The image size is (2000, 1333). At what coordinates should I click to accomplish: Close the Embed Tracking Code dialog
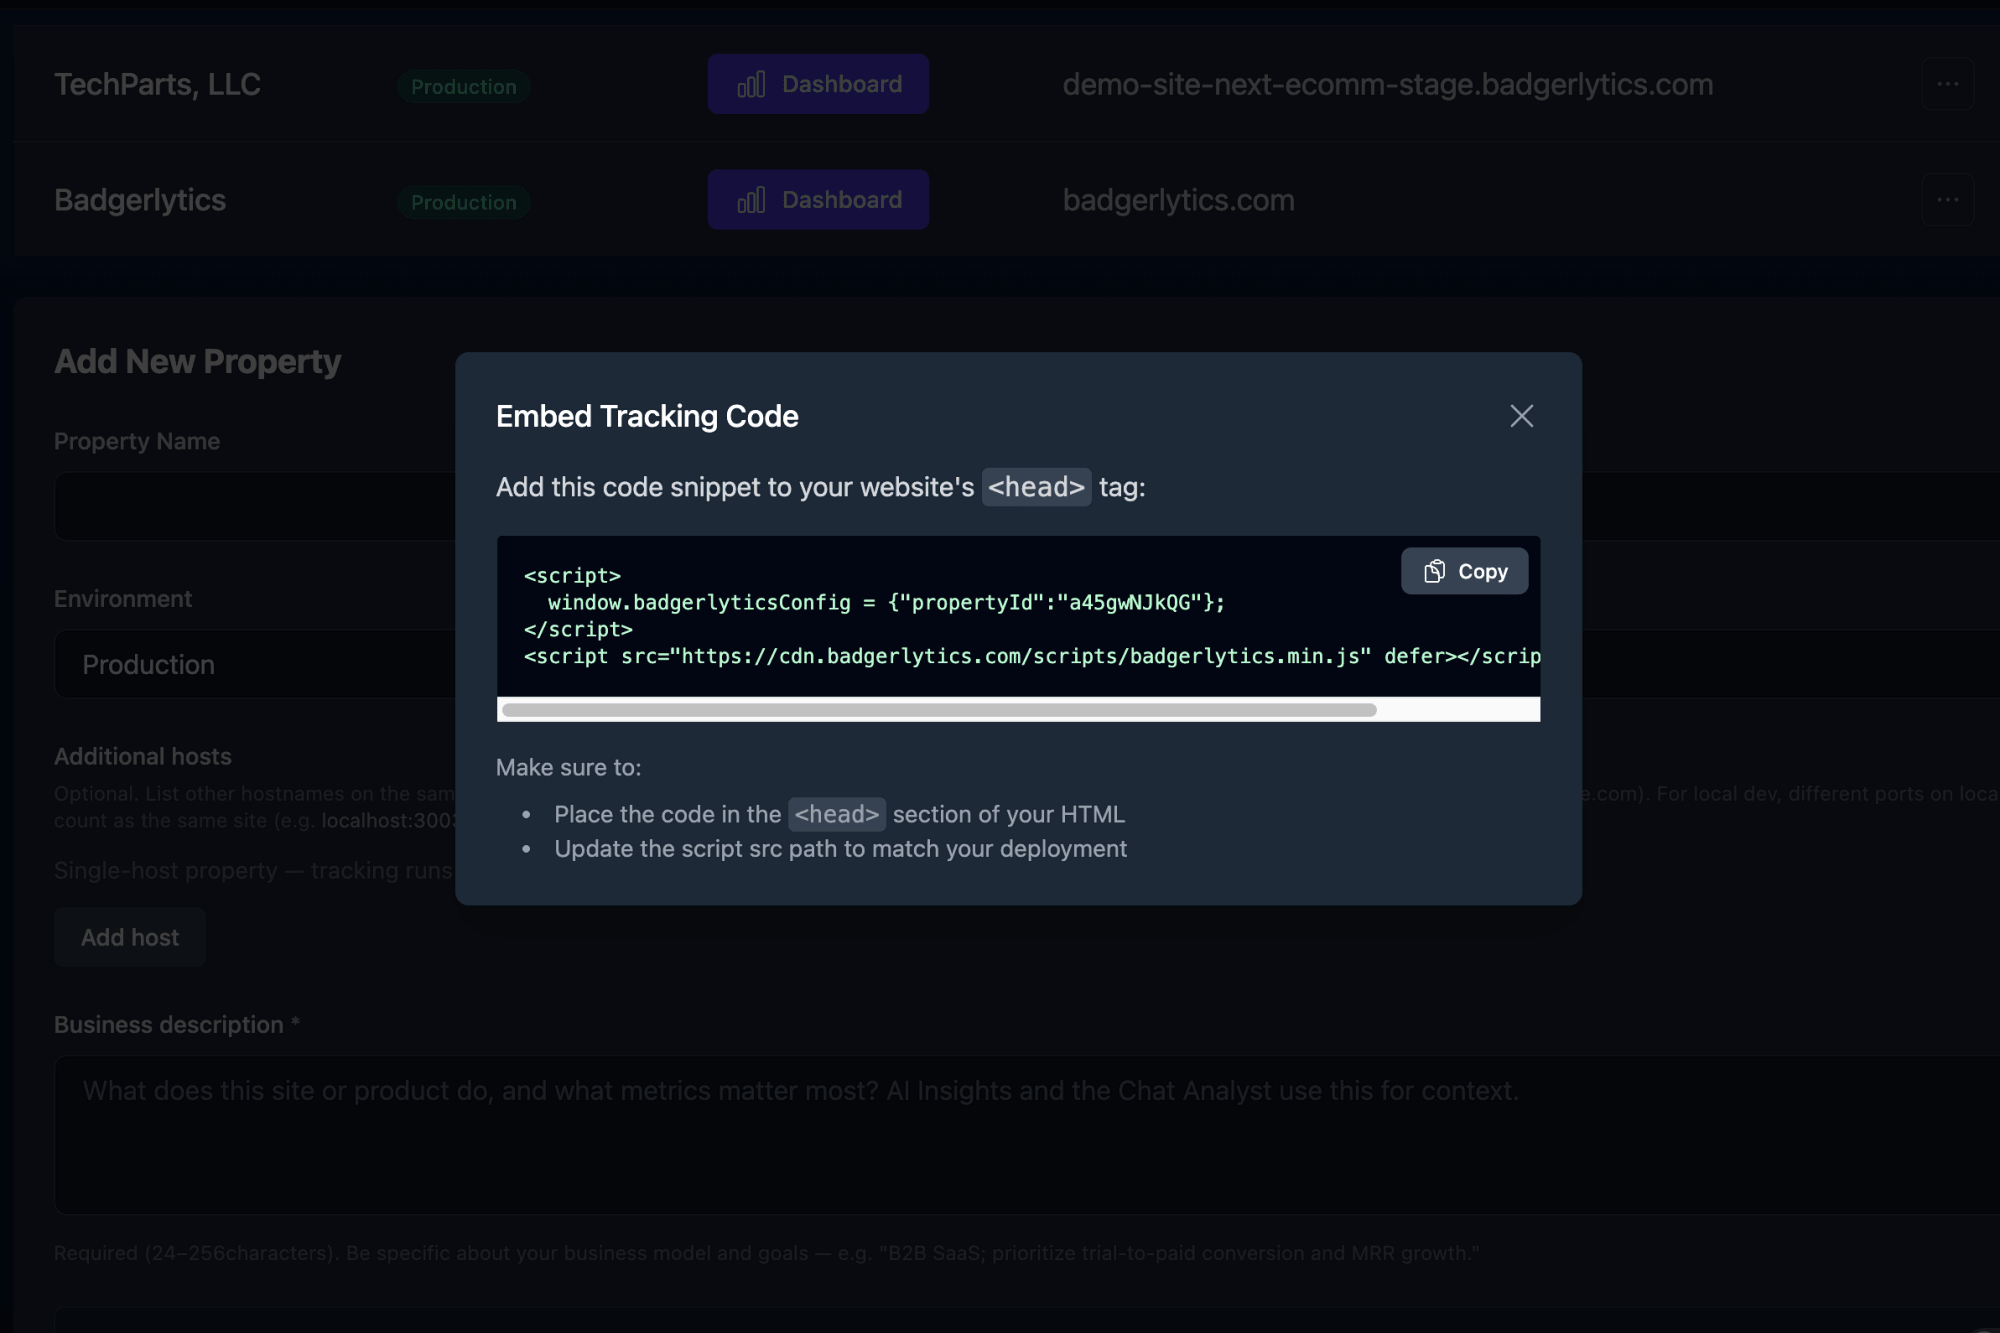1521,416
